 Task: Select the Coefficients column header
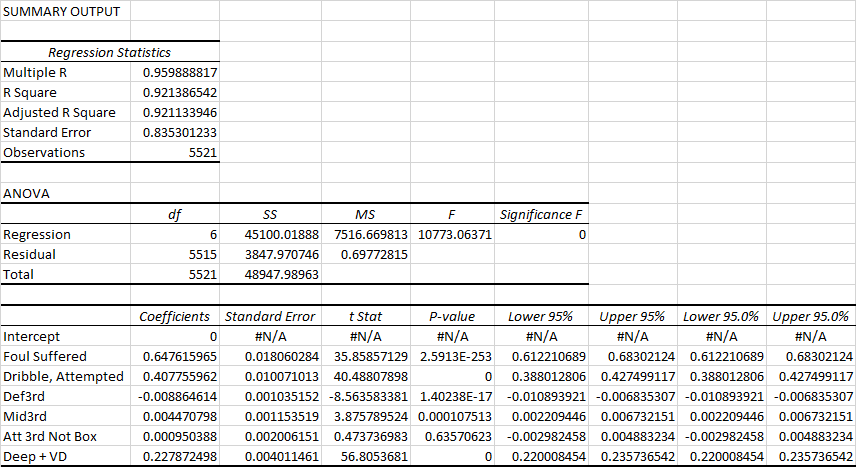coord(175,316)
